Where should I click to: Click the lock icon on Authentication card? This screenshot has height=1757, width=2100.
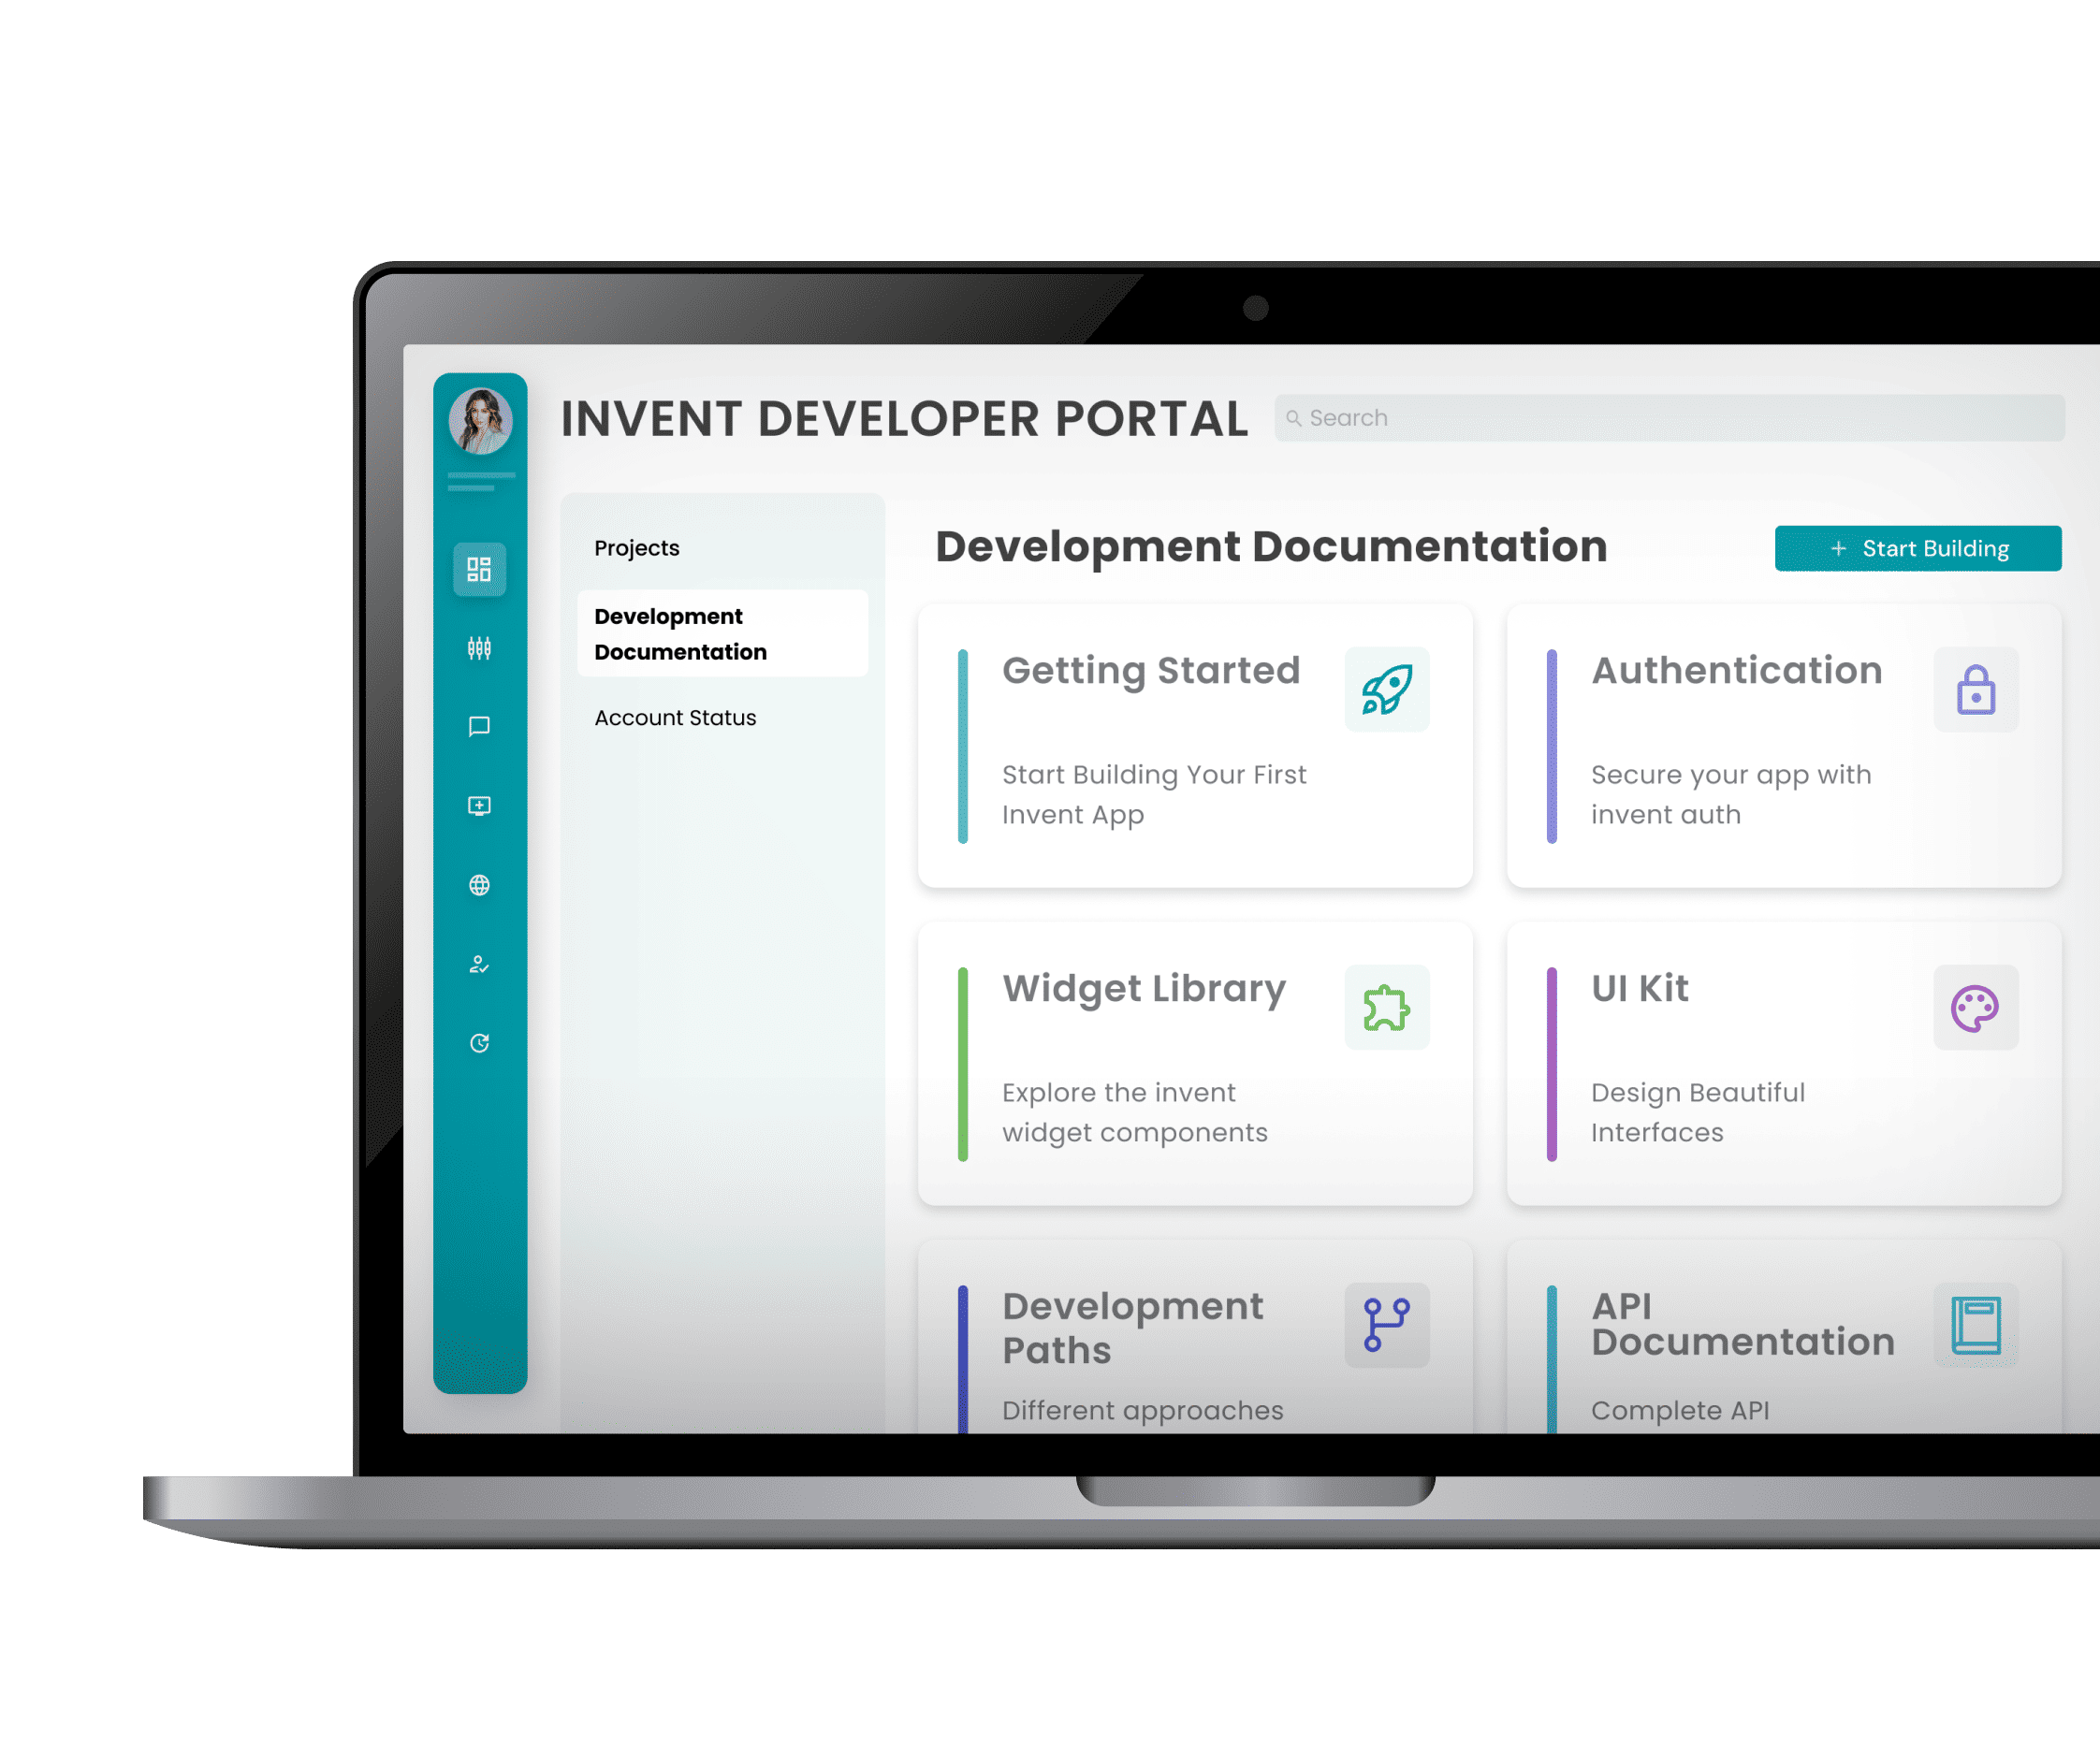1975,689
